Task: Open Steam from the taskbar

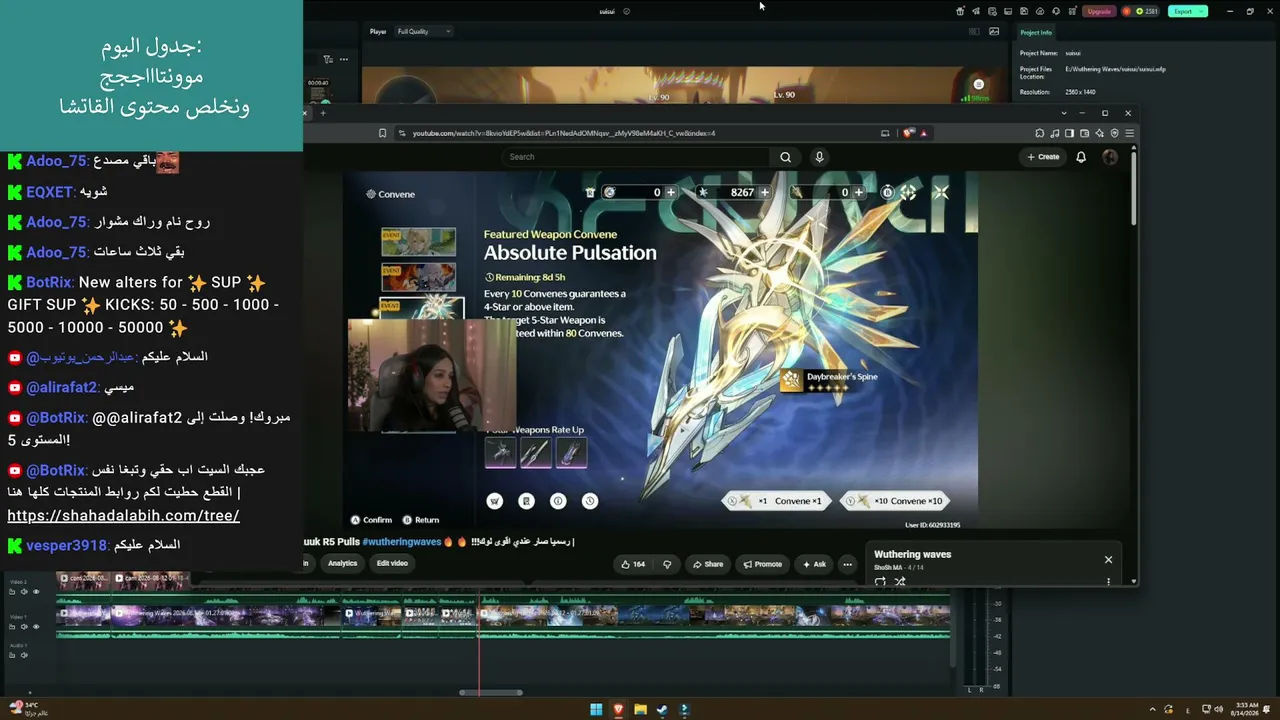Action: click(662, 710)
